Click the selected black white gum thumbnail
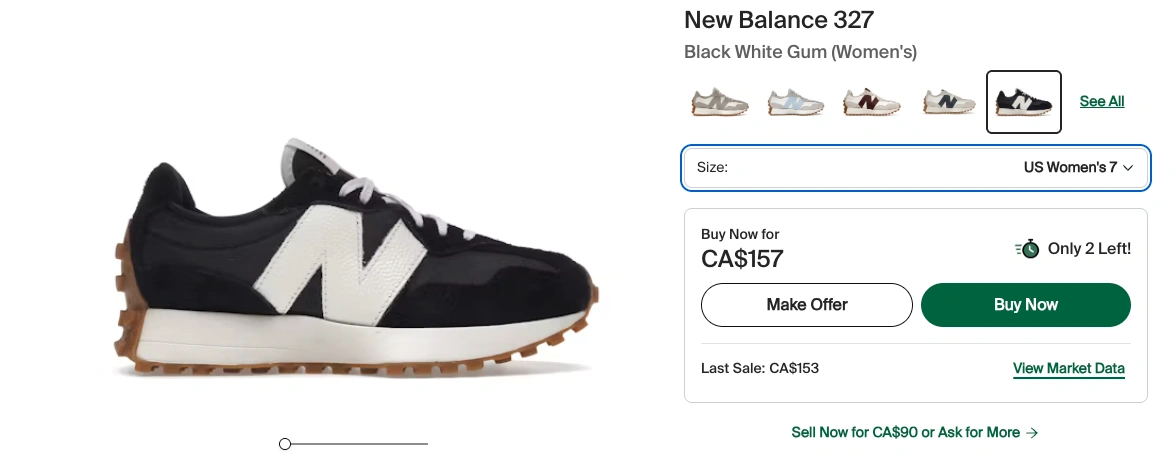 click(1023, 102)
